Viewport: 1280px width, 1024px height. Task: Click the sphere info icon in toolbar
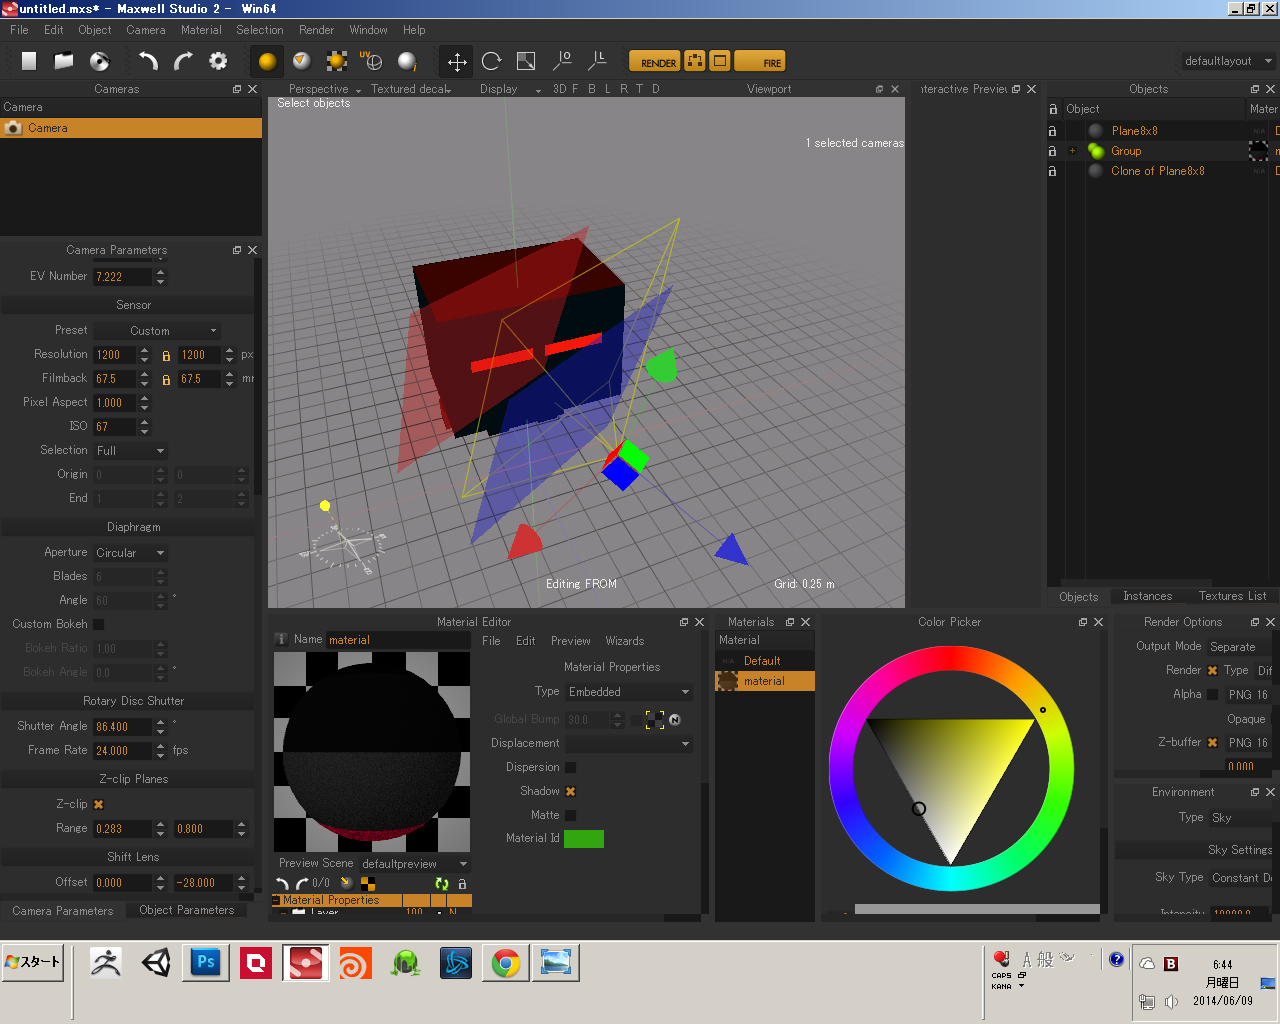coord(407,61)
